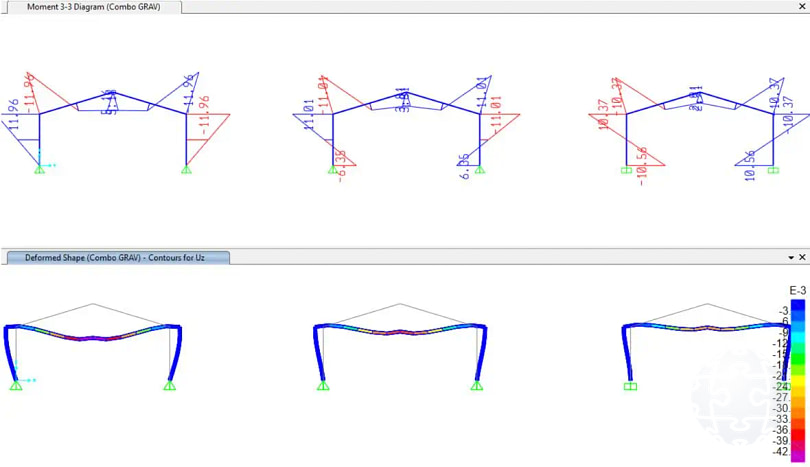Viewport: 810px width, 467px height.
Task: Select the Moment 3-3 Diagram tab
Action: tap(92, 7)
